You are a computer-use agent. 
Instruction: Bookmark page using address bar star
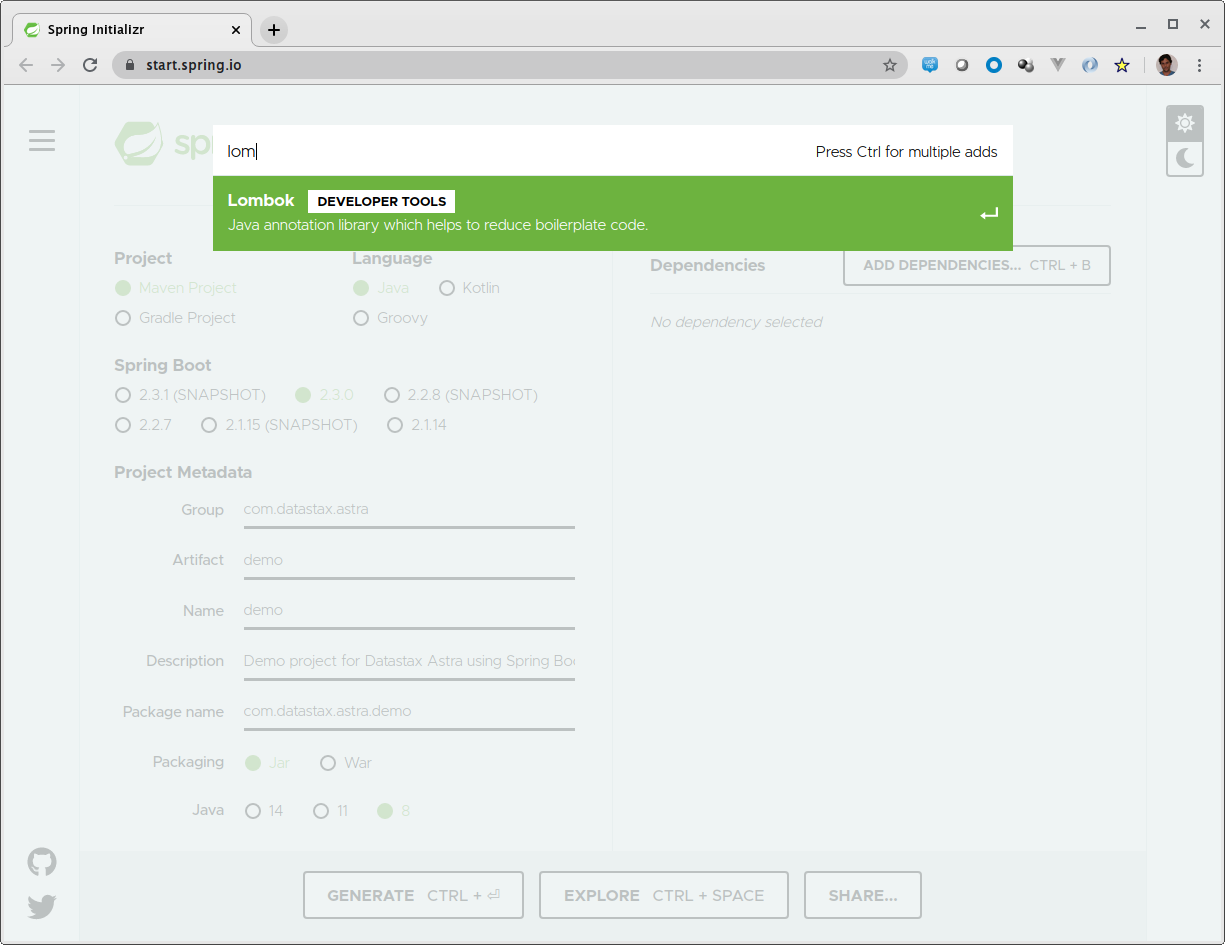[x=889, y=65]
